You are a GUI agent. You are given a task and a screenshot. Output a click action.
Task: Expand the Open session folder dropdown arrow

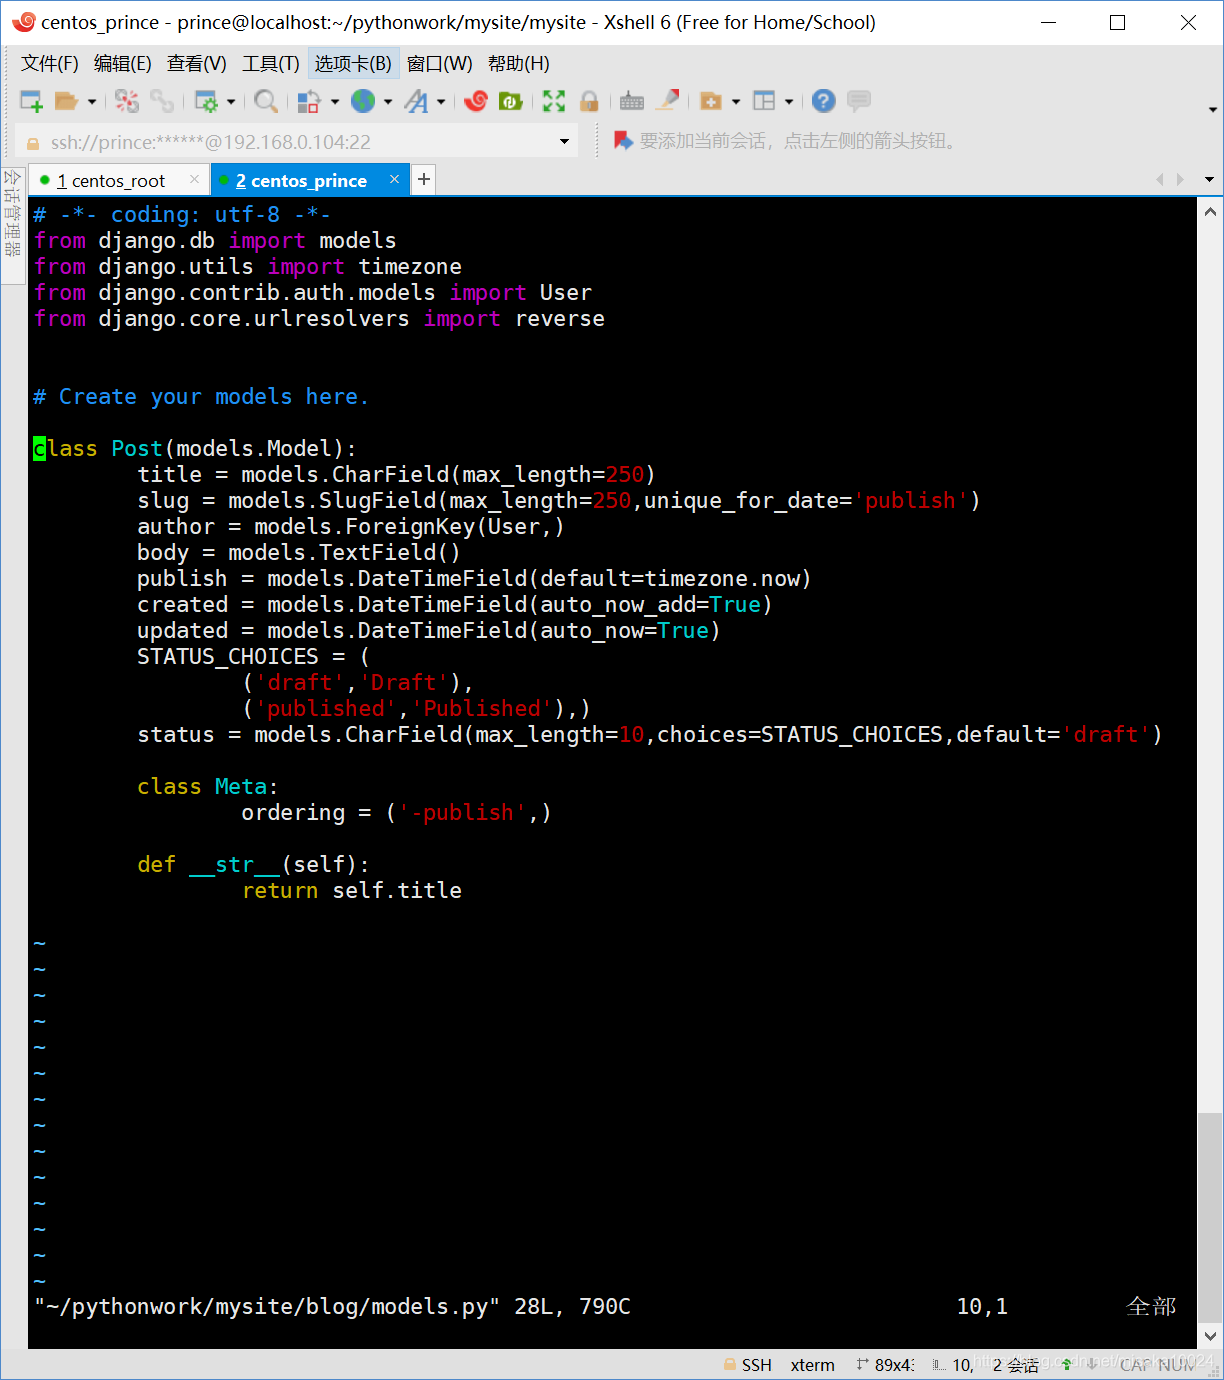coord(92,101)
